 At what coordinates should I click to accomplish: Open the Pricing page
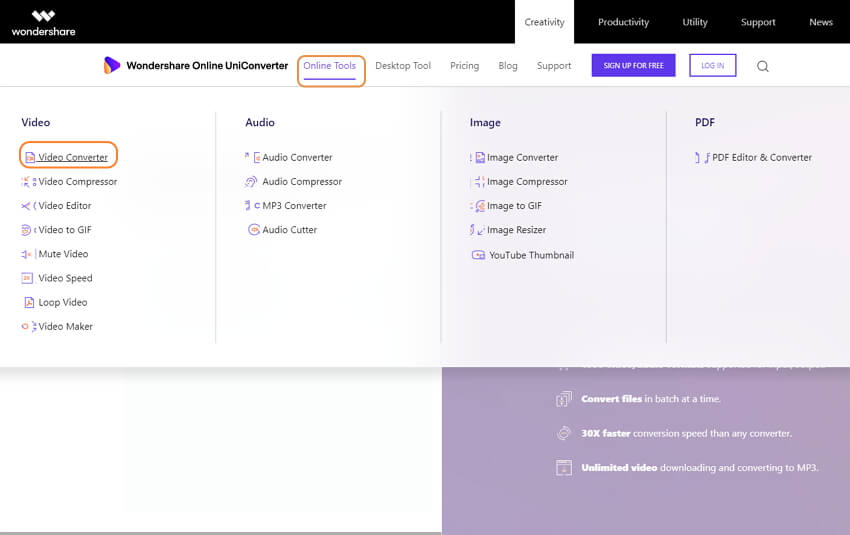[465, 66]
